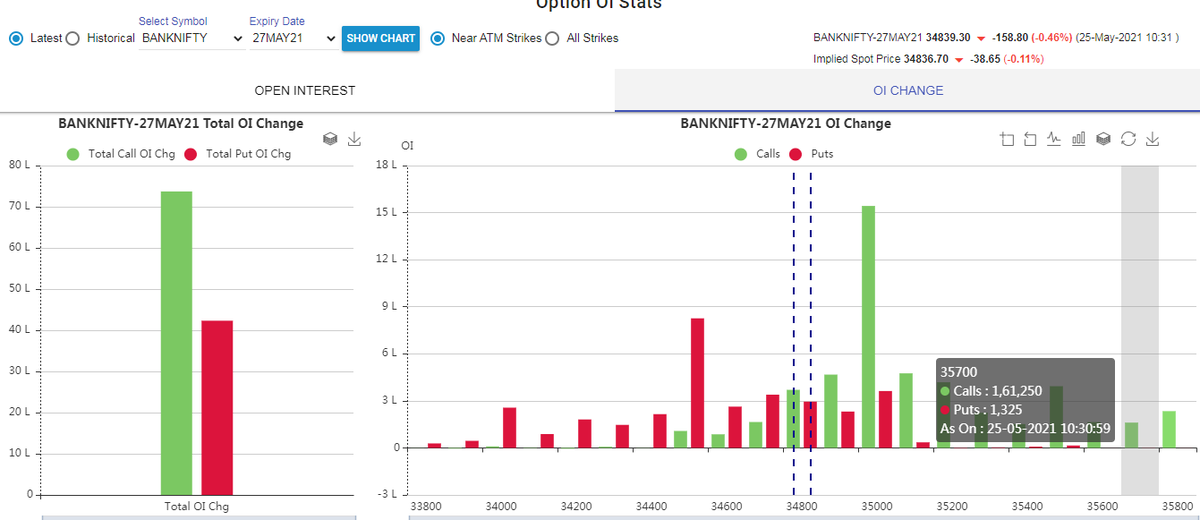Switch to the OPEN INTEREST tab
1200x520 pixels.
(305, 90)
